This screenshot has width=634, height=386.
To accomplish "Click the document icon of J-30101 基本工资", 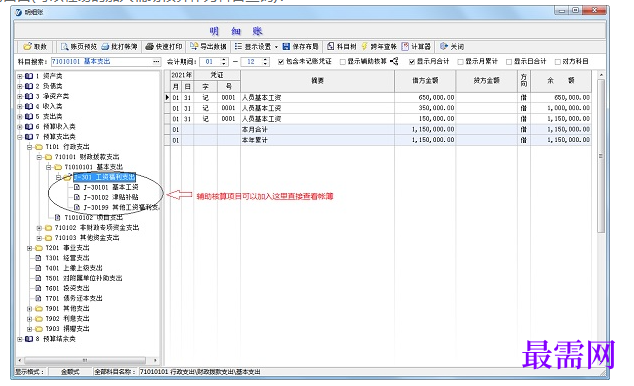I will (77, 187).
